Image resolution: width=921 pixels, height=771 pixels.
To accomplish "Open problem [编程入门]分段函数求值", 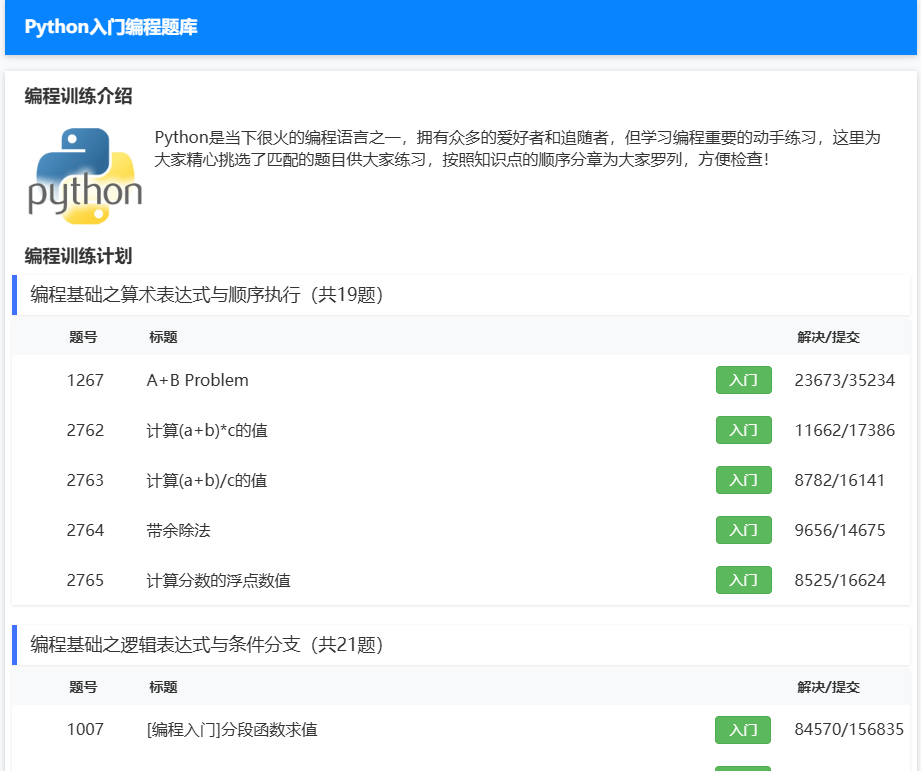I will pos(232,730).
